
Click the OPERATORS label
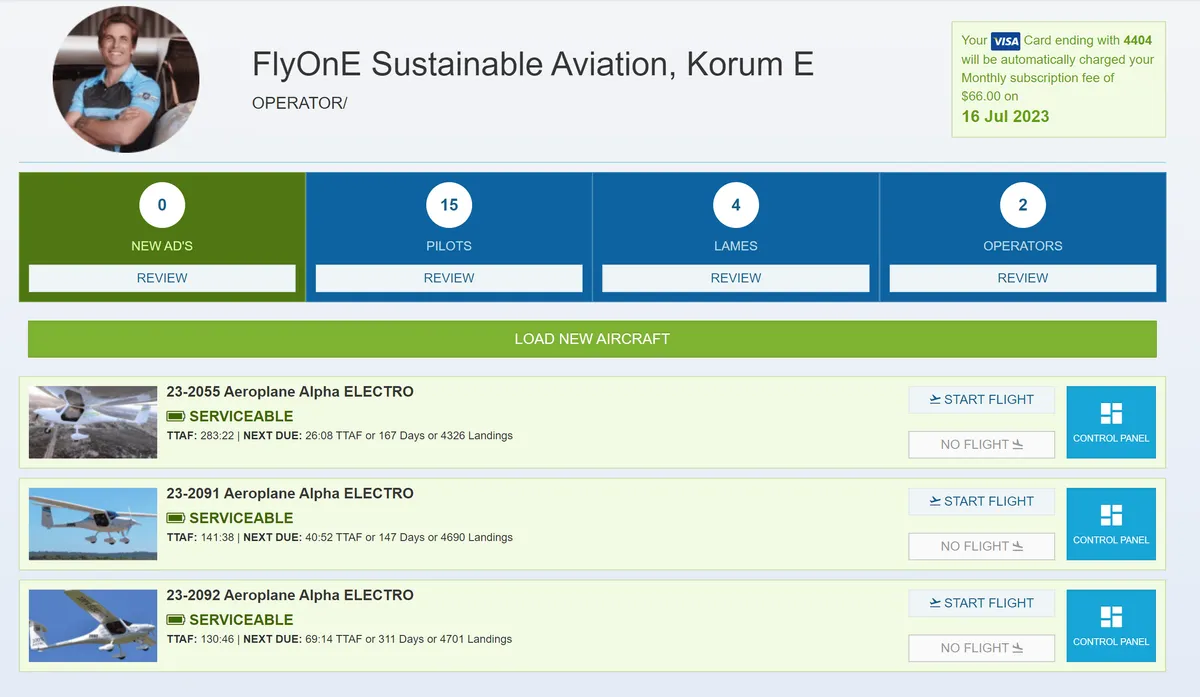point(1023,246)
